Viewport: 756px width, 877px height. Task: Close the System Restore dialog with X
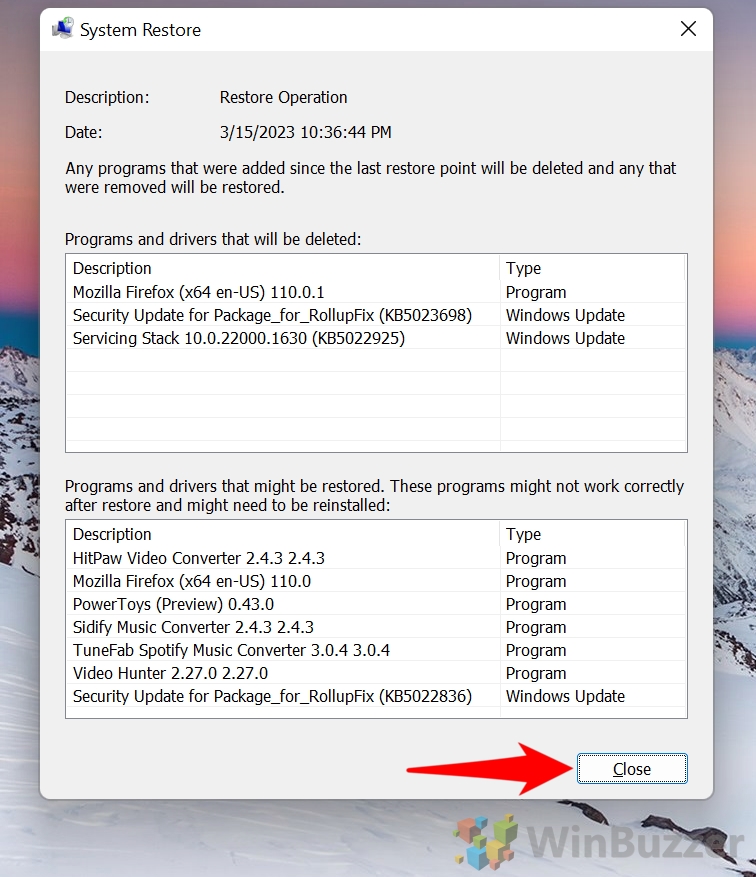(x=688, y=29)
